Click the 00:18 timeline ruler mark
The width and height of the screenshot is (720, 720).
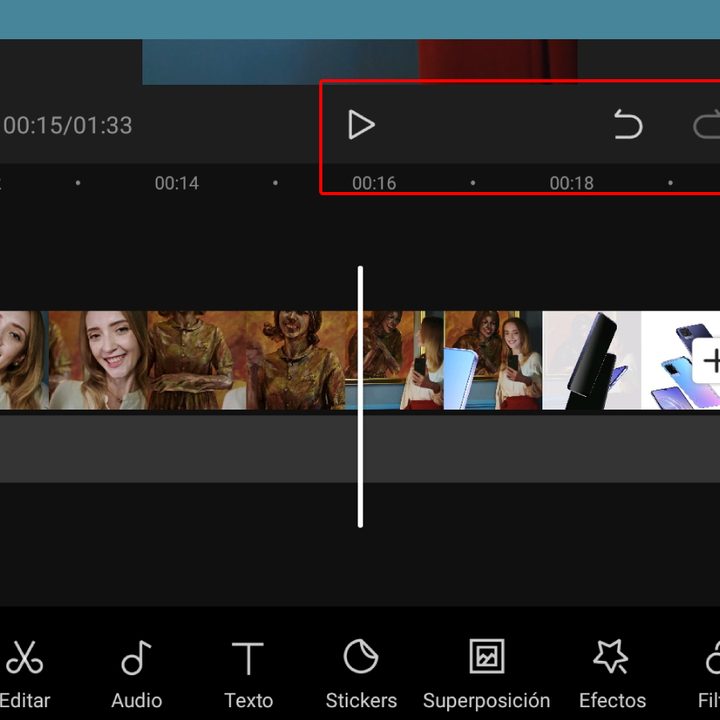click(x=571, y=183)
